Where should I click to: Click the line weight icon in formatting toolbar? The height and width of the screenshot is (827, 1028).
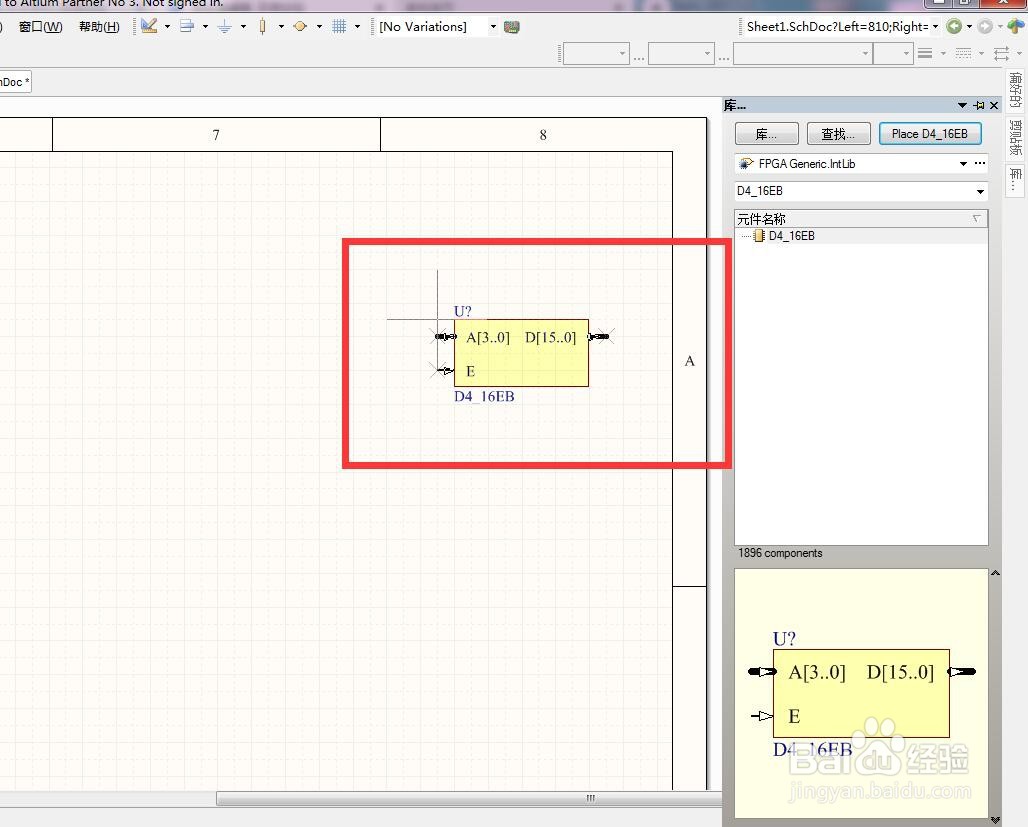coord(925,53)
